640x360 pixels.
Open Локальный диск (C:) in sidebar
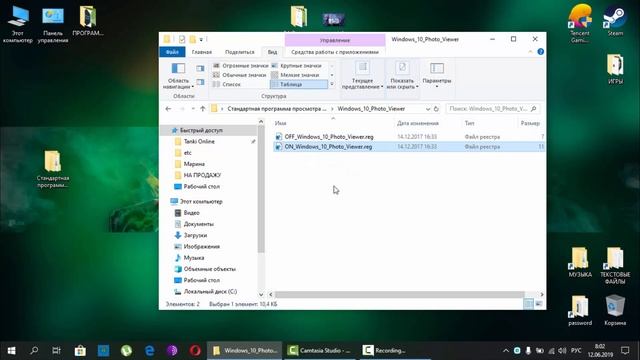point(210,291)
